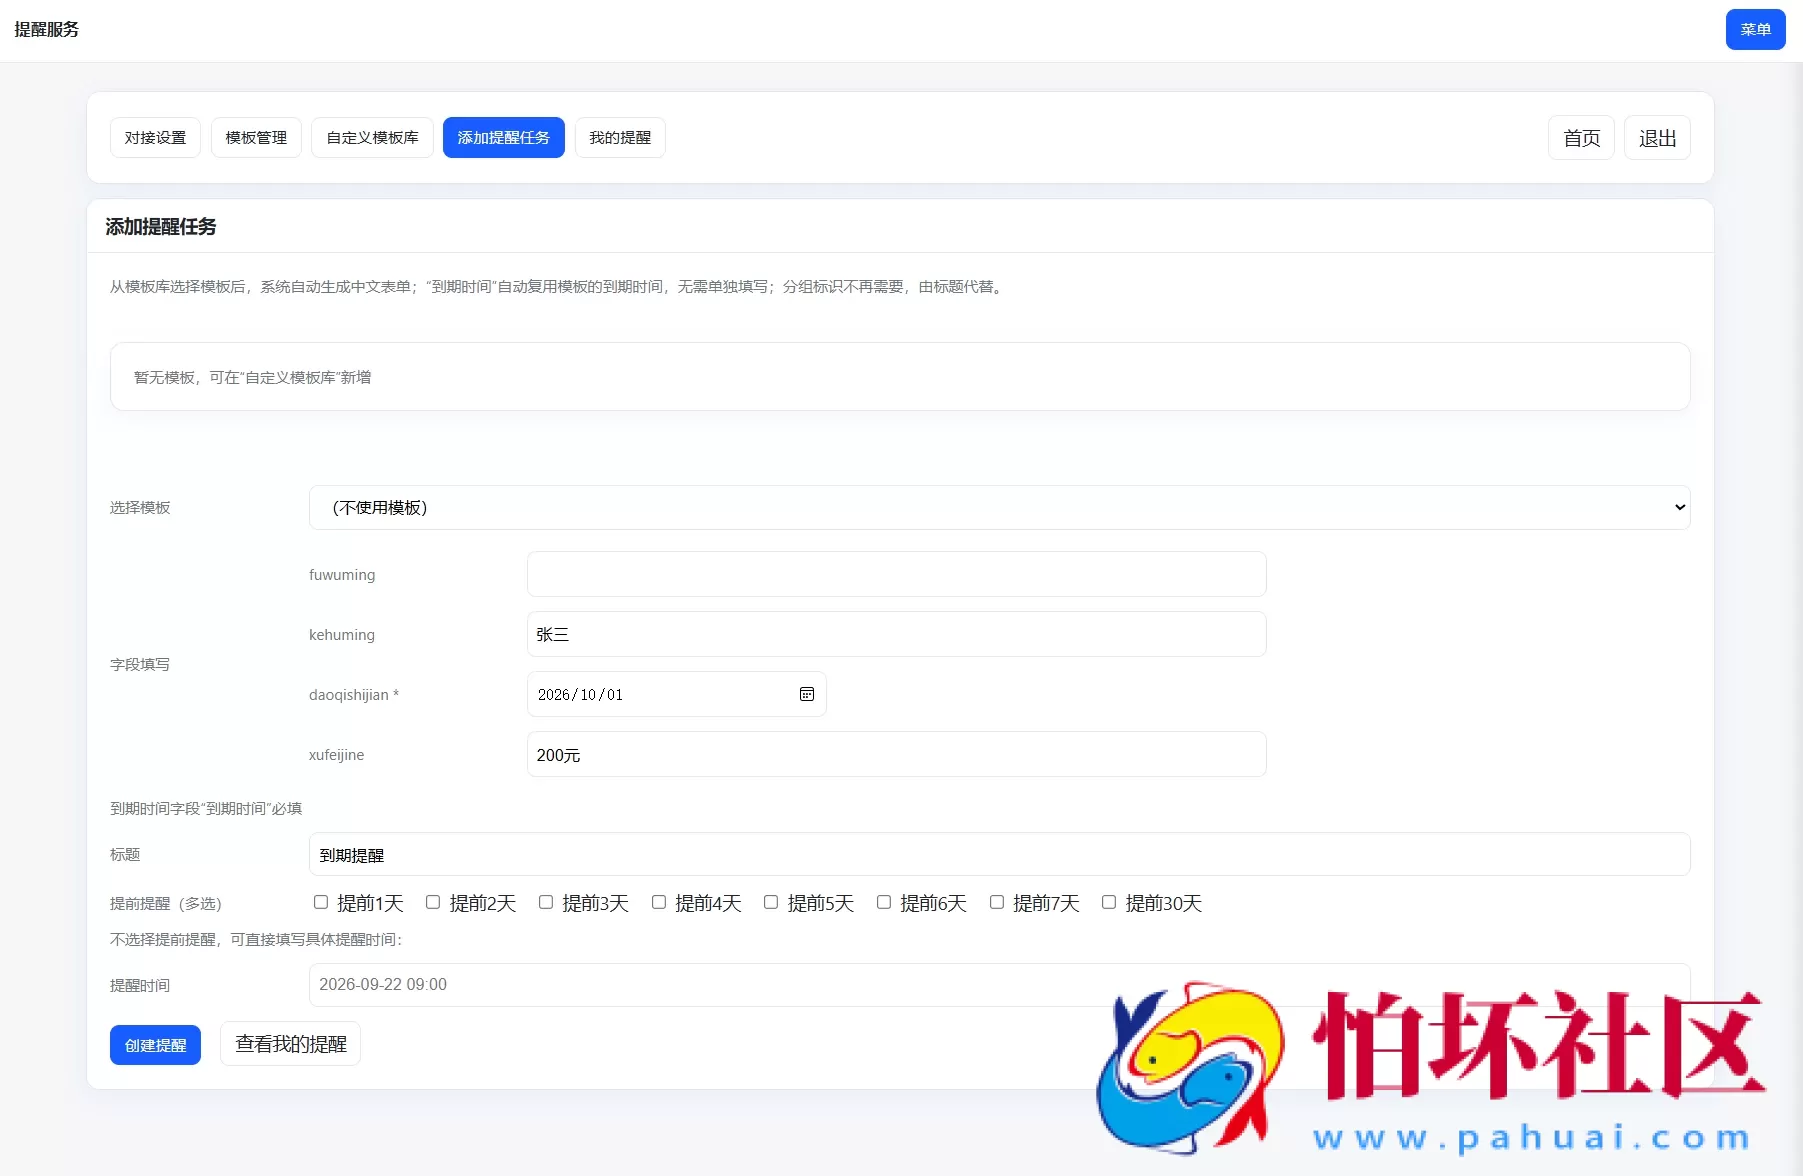Enable the 提前7天 checkbox
The height and width of the screenshot is (1176, 1803).
[996, 902]
